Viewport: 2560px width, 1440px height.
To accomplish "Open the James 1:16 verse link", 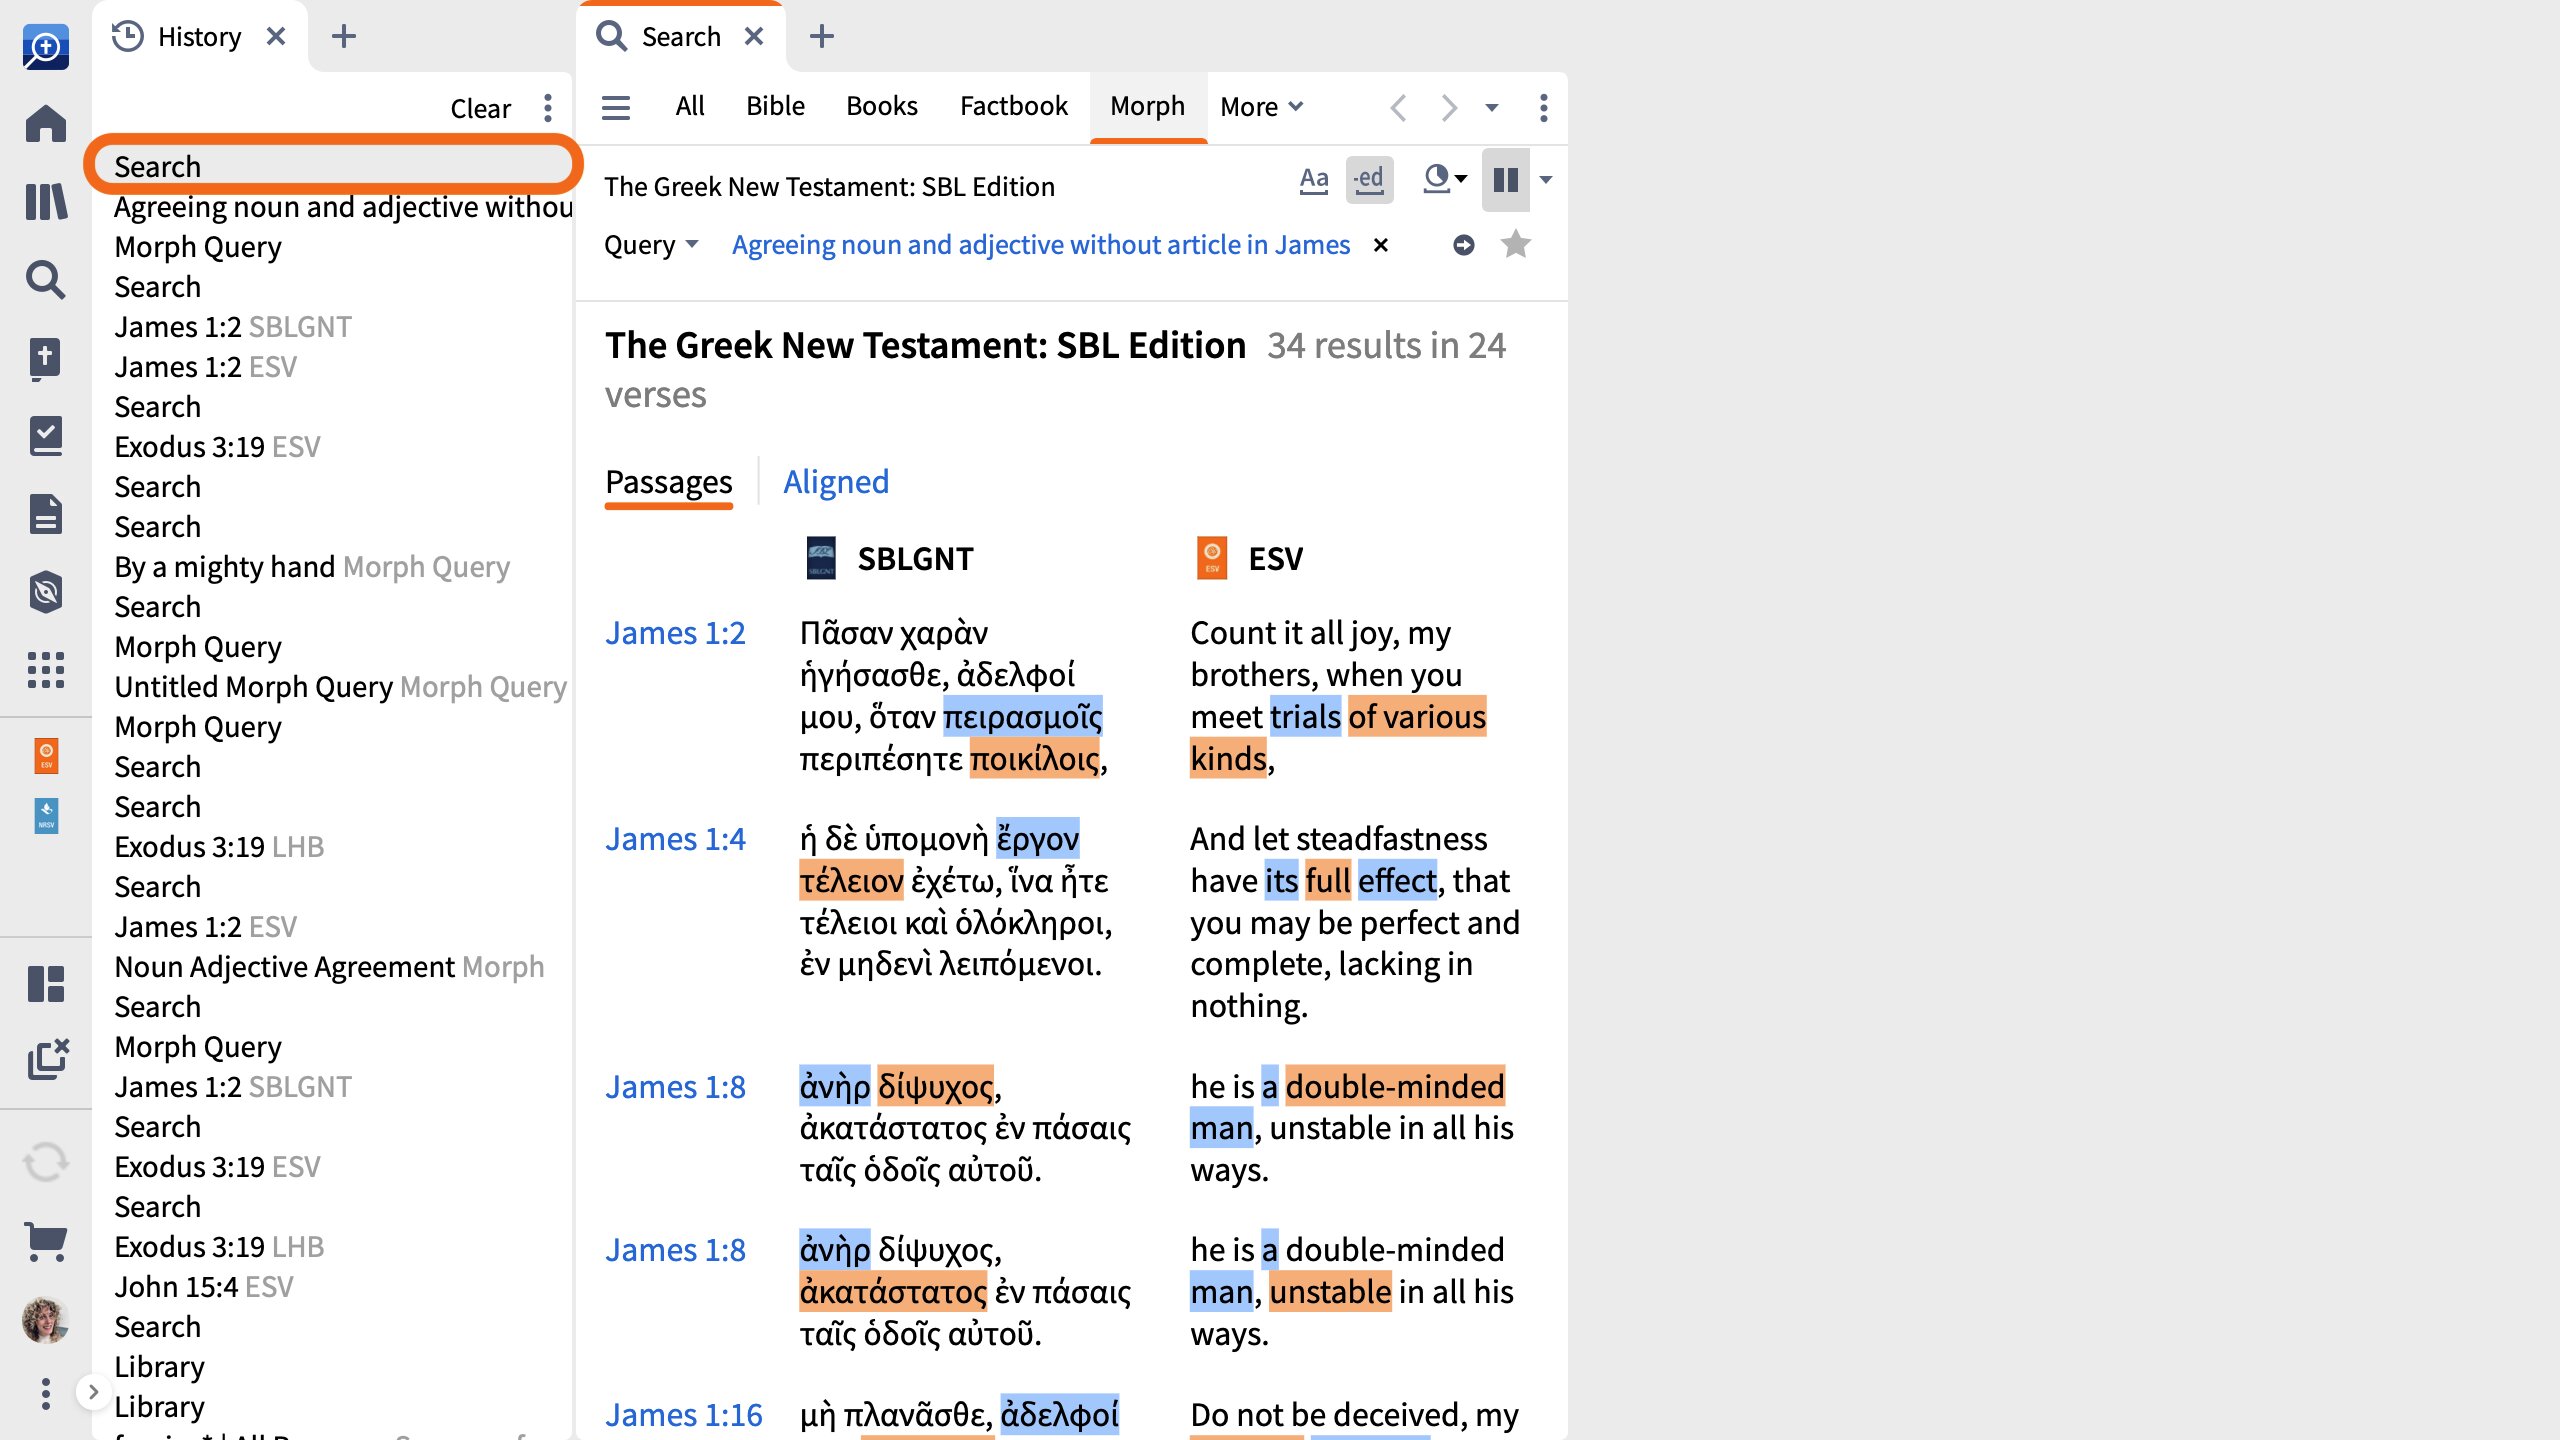I will pyautogui.click(x=684, y=1415).
